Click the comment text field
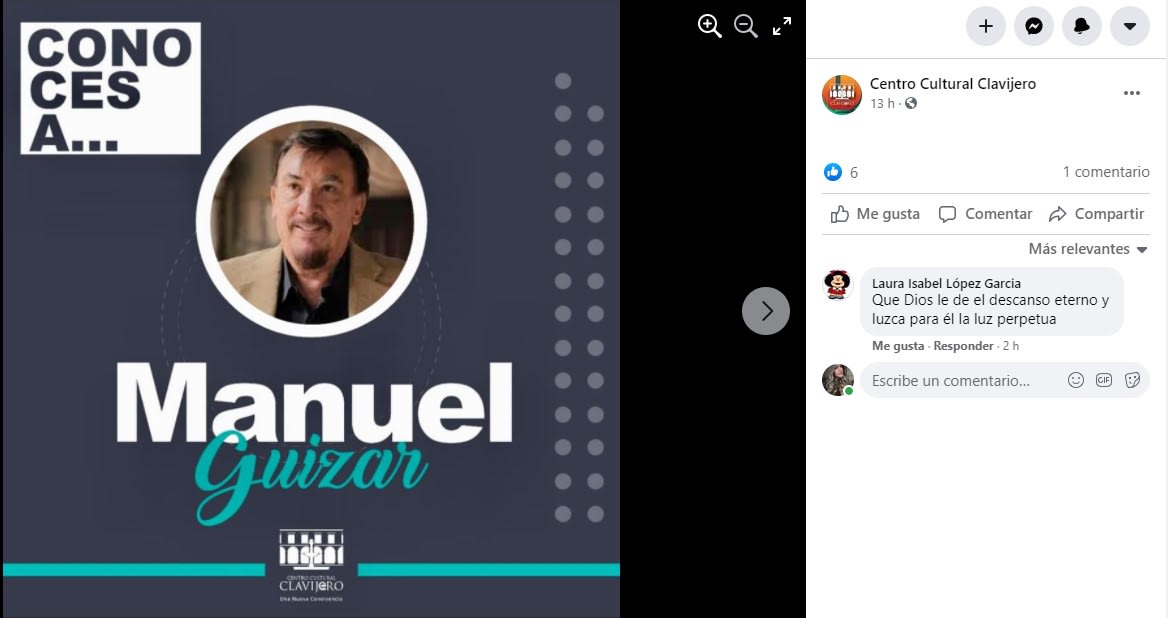 [x=965, y=380]
